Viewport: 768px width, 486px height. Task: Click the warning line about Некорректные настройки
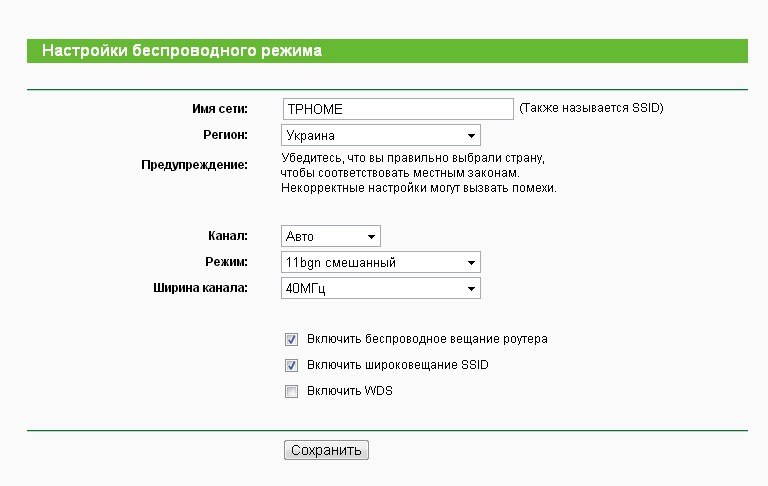418,188
